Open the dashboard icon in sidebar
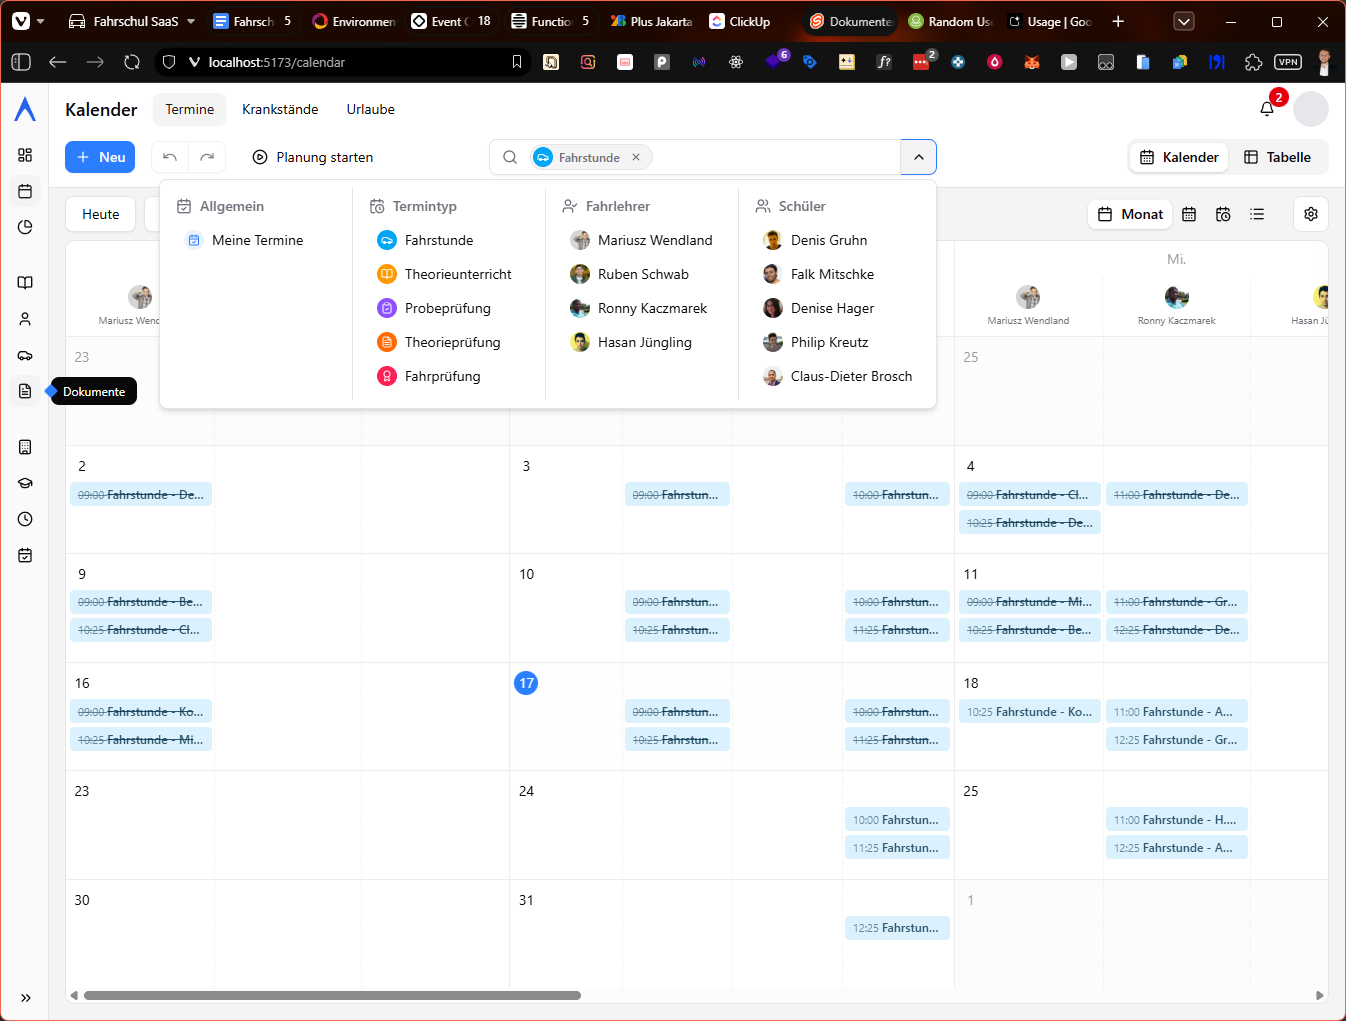The width and height of the screenshot is (1346, 1021). coord(25,155)
